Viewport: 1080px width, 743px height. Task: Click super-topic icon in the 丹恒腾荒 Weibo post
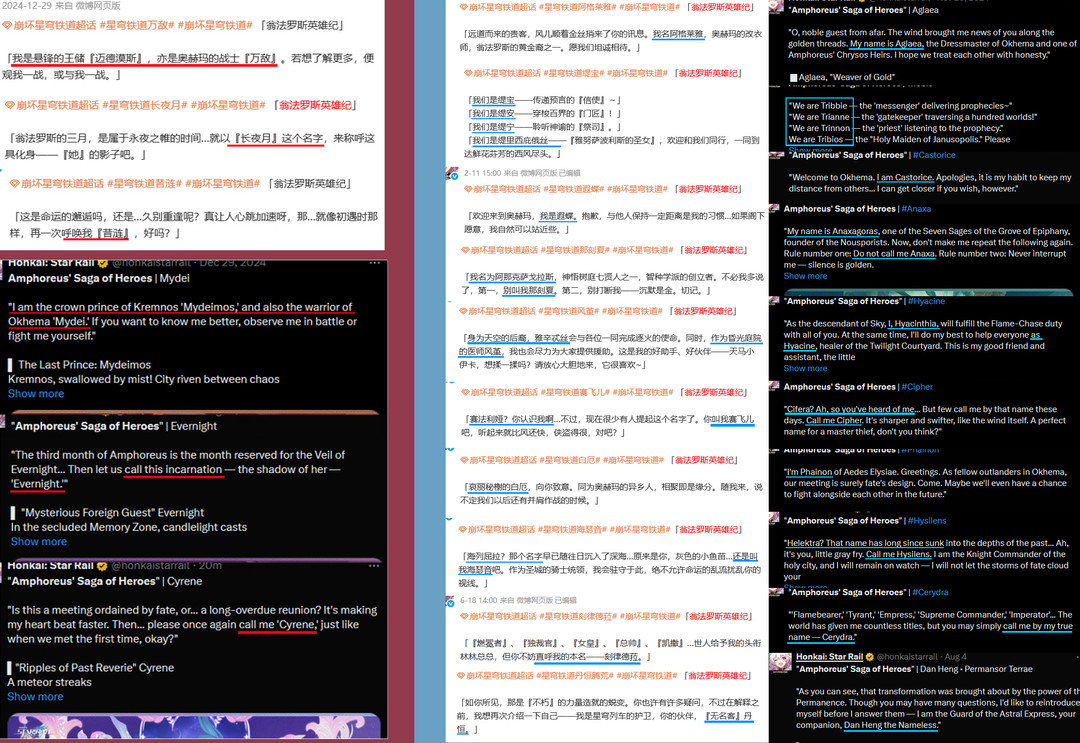point(461,676)
